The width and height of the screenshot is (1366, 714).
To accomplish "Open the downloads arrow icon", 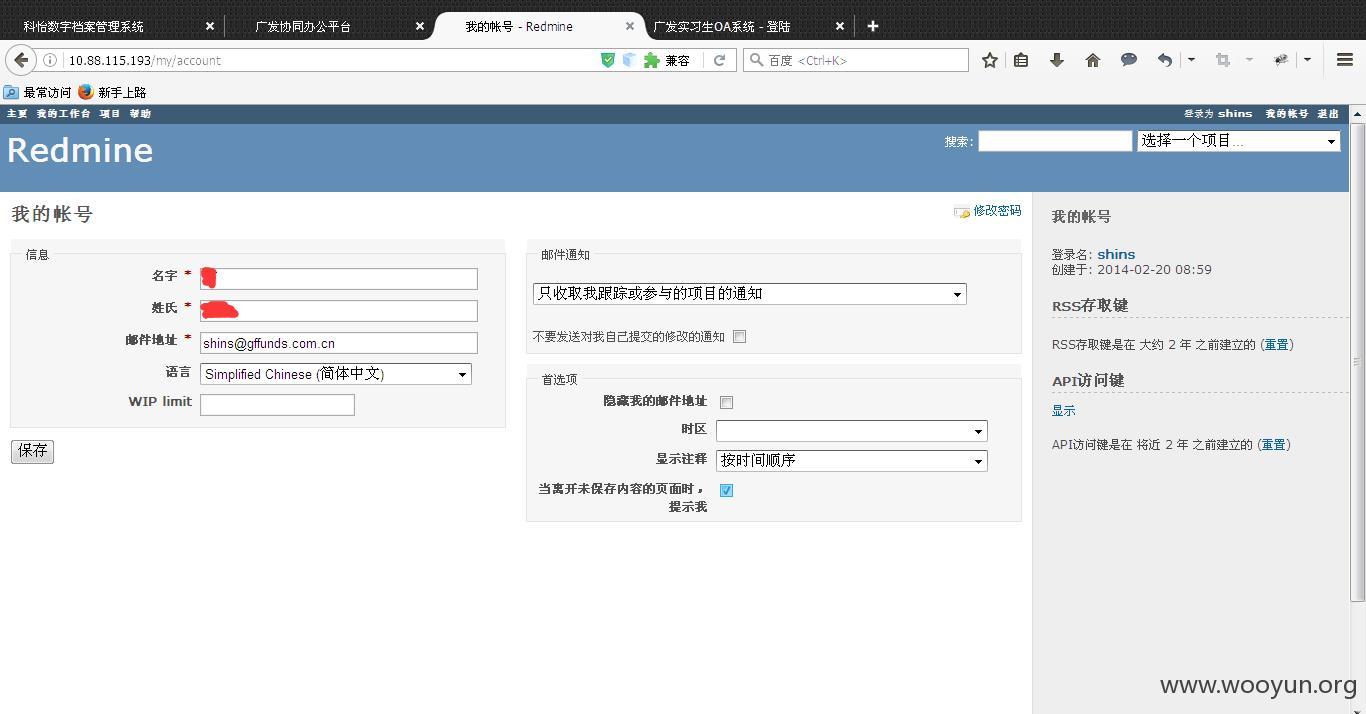I will coord(1057,60).
